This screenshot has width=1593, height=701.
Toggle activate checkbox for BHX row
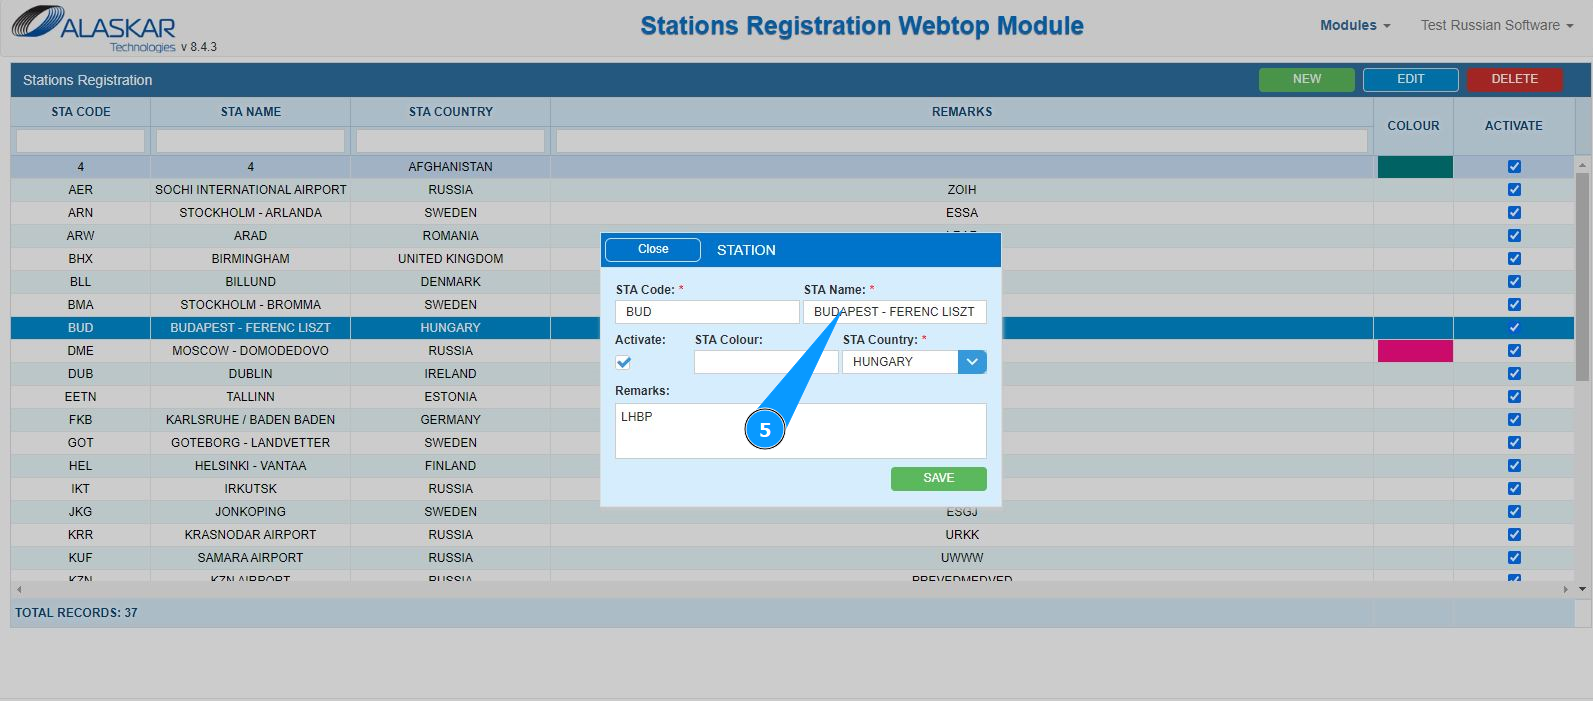click(x=1514, y=259)
